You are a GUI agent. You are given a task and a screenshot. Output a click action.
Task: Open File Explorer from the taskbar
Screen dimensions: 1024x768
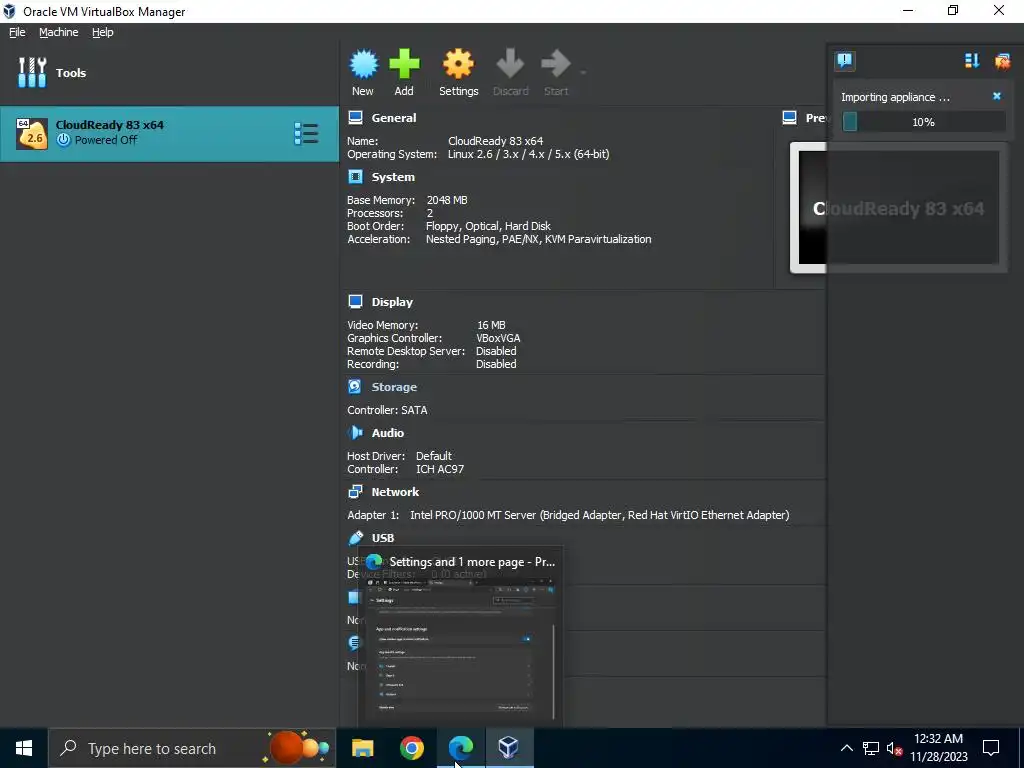(x=362, y=748)
